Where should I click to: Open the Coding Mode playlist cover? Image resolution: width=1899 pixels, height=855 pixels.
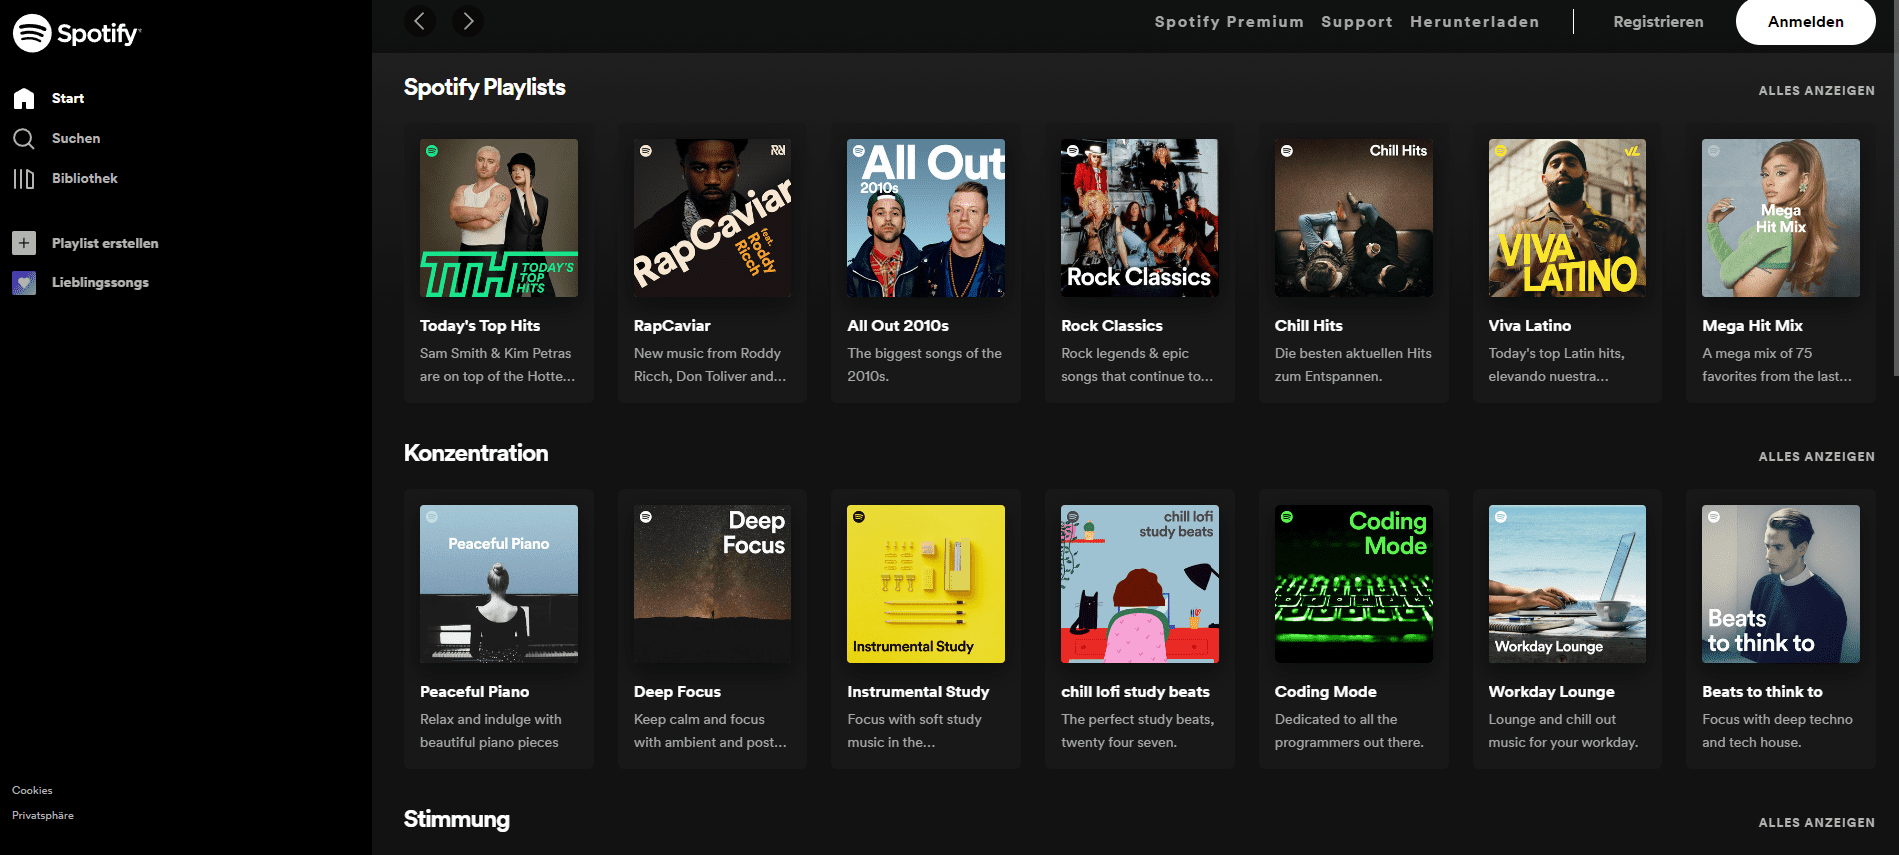[x=1353, y=584]
